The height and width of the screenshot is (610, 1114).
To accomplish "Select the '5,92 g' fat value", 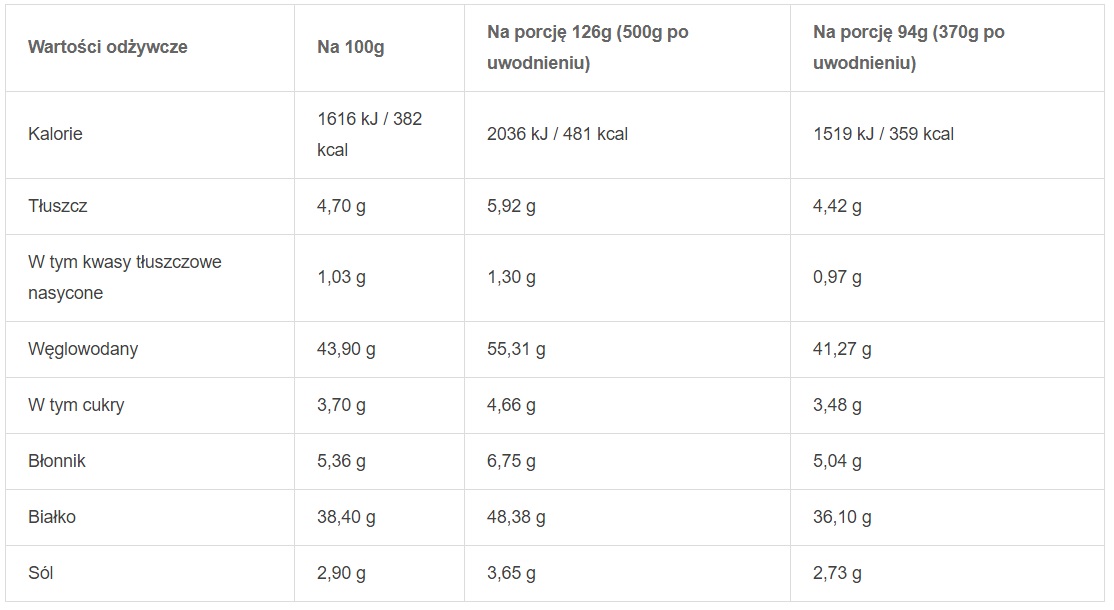I will pos(512,207).
